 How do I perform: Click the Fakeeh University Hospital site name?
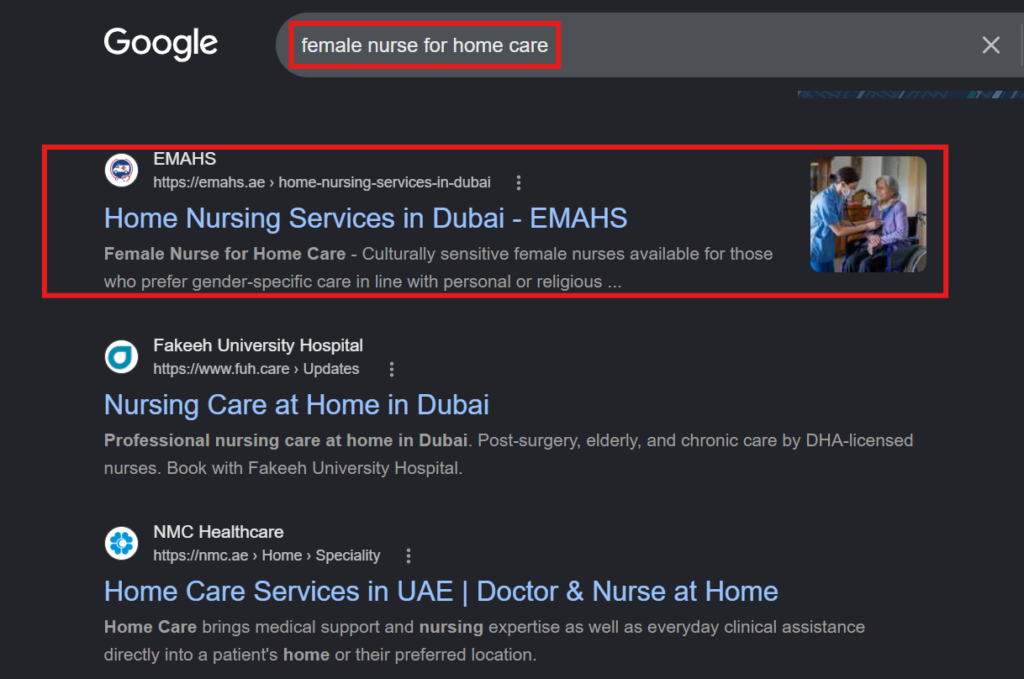coord(258,345)
